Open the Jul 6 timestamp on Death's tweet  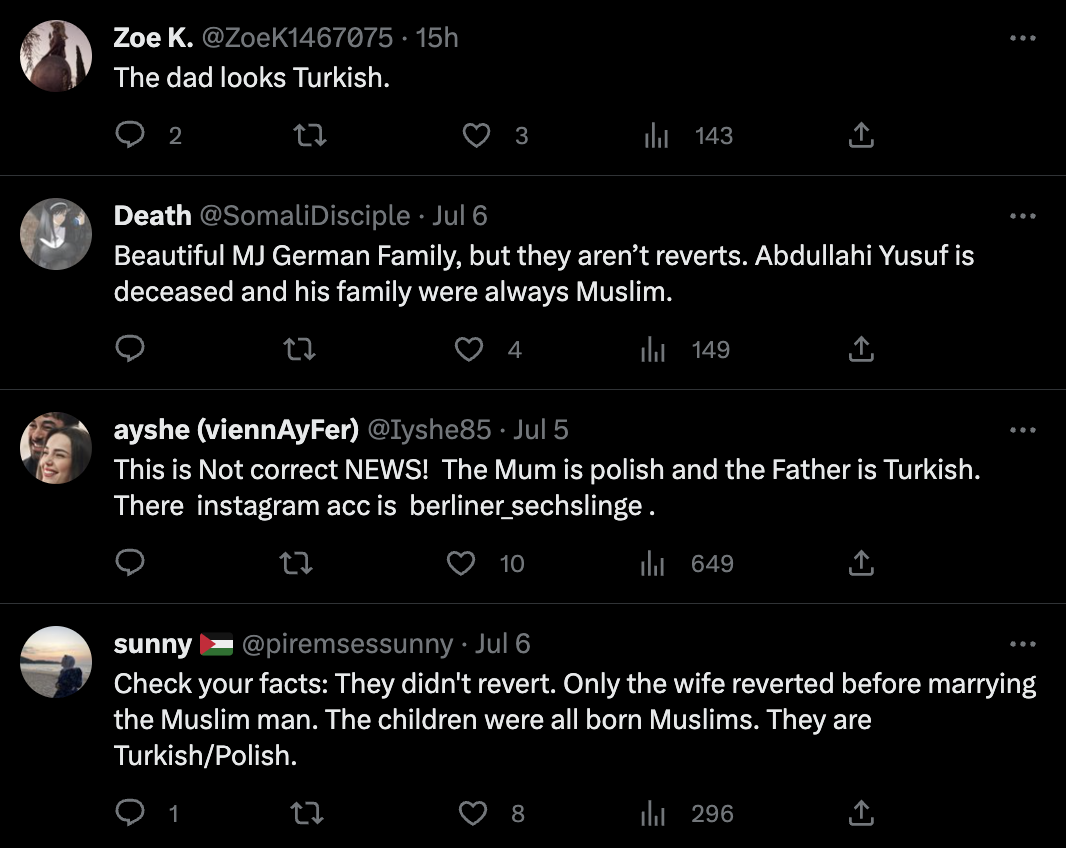coord(460,216)
